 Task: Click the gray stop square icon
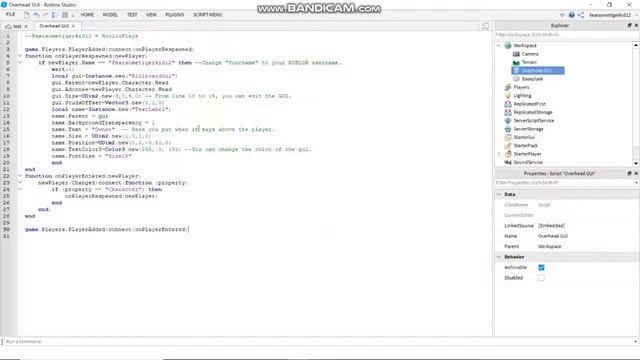(64, 15)
